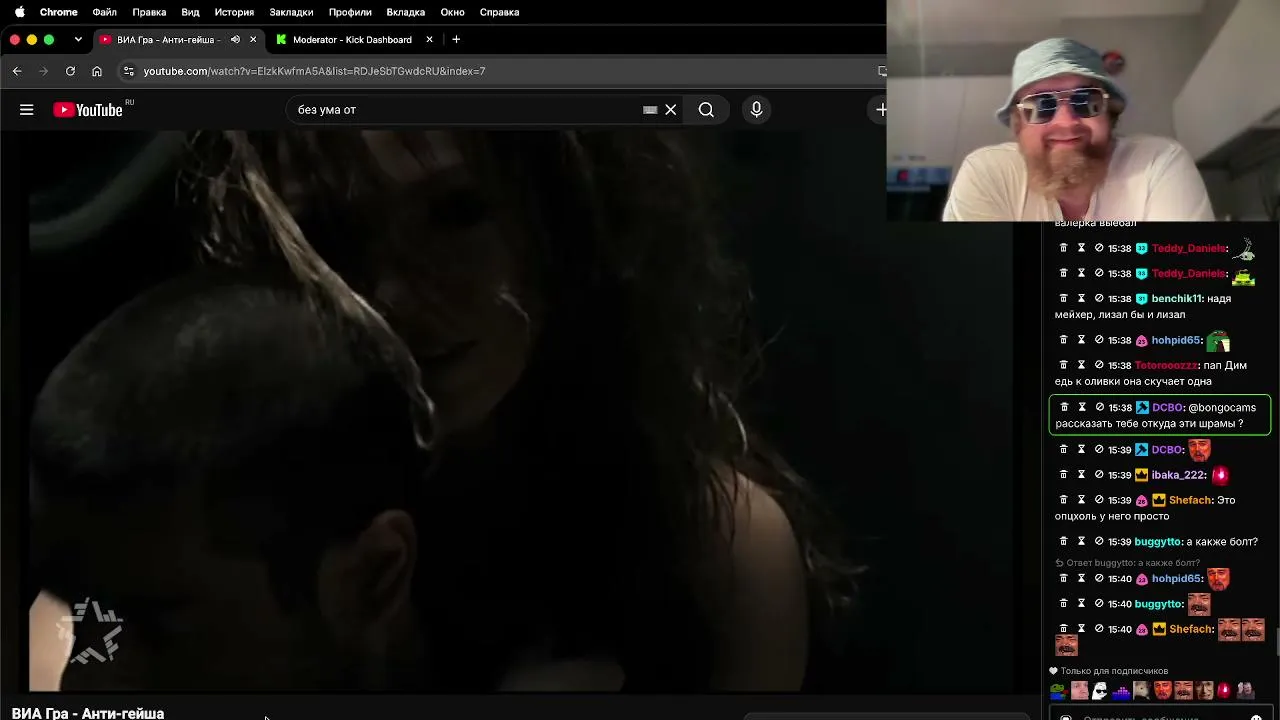
Task: Open the Файл menu
Action: (105, 12)
